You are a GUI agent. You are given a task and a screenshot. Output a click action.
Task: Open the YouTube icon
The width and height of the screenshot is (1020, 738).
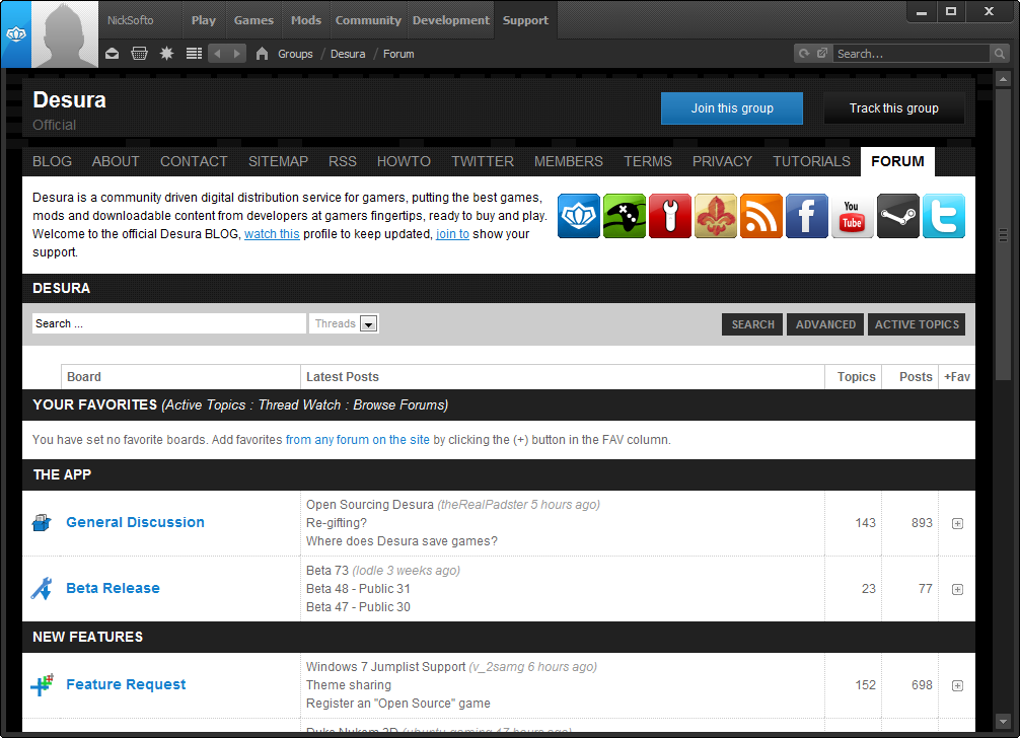pos(852,216)
